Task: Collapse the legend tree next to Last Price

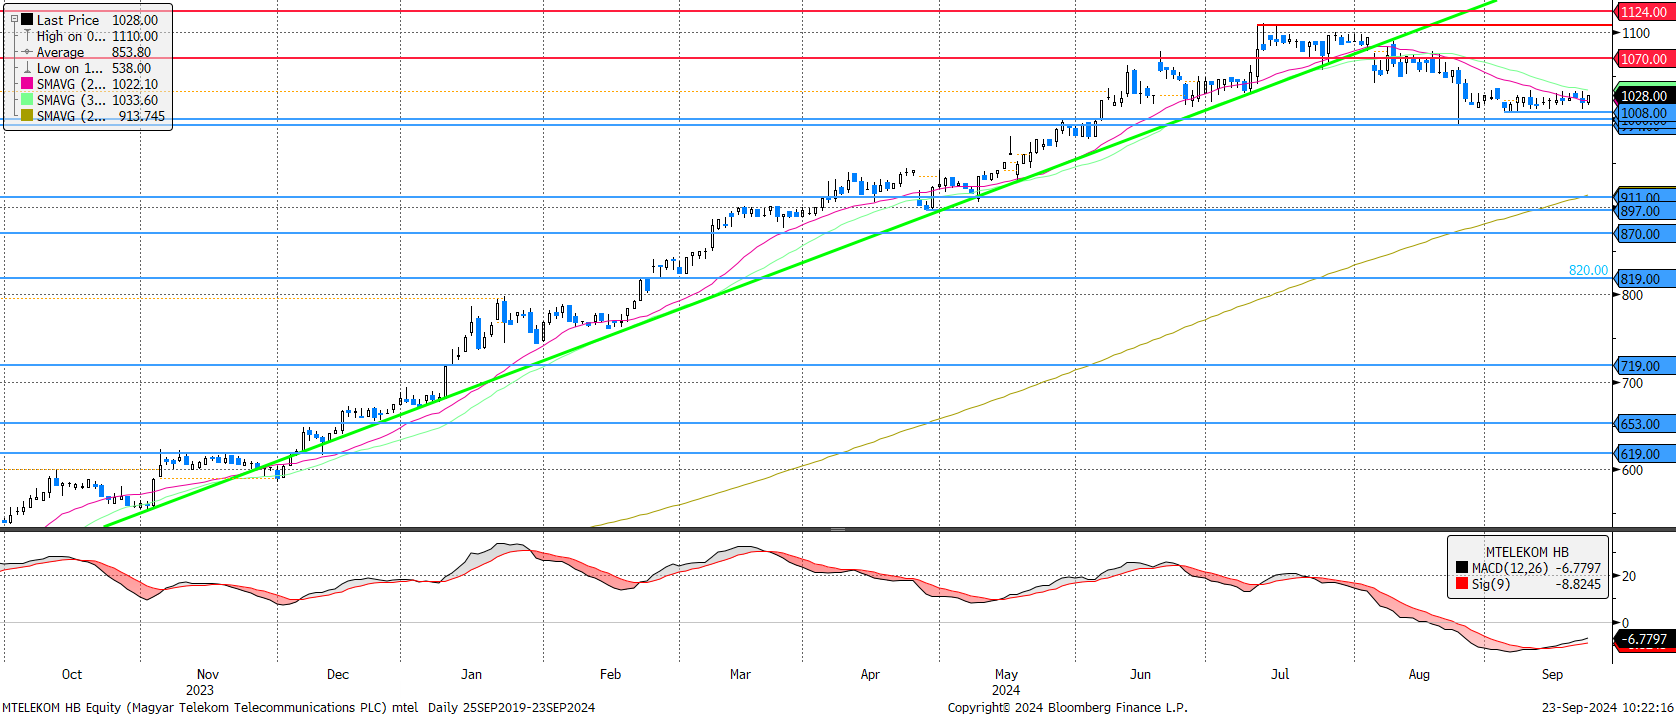Action: [x=14, y=19]
